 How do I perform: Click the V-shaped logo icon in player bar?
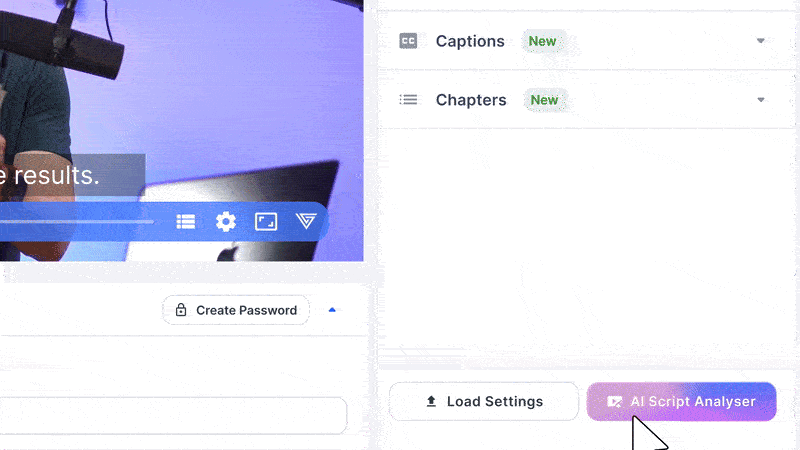[306, 221]
